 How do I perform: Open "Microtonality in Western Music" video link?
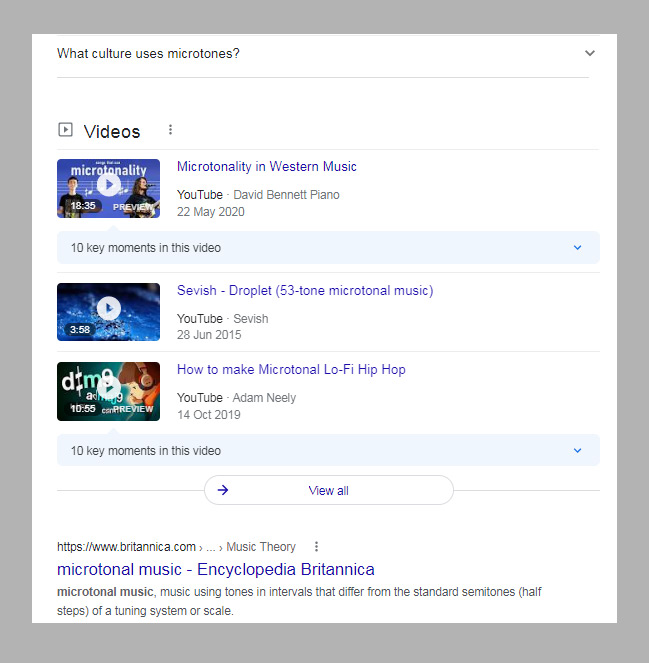(x=266, y=167)
